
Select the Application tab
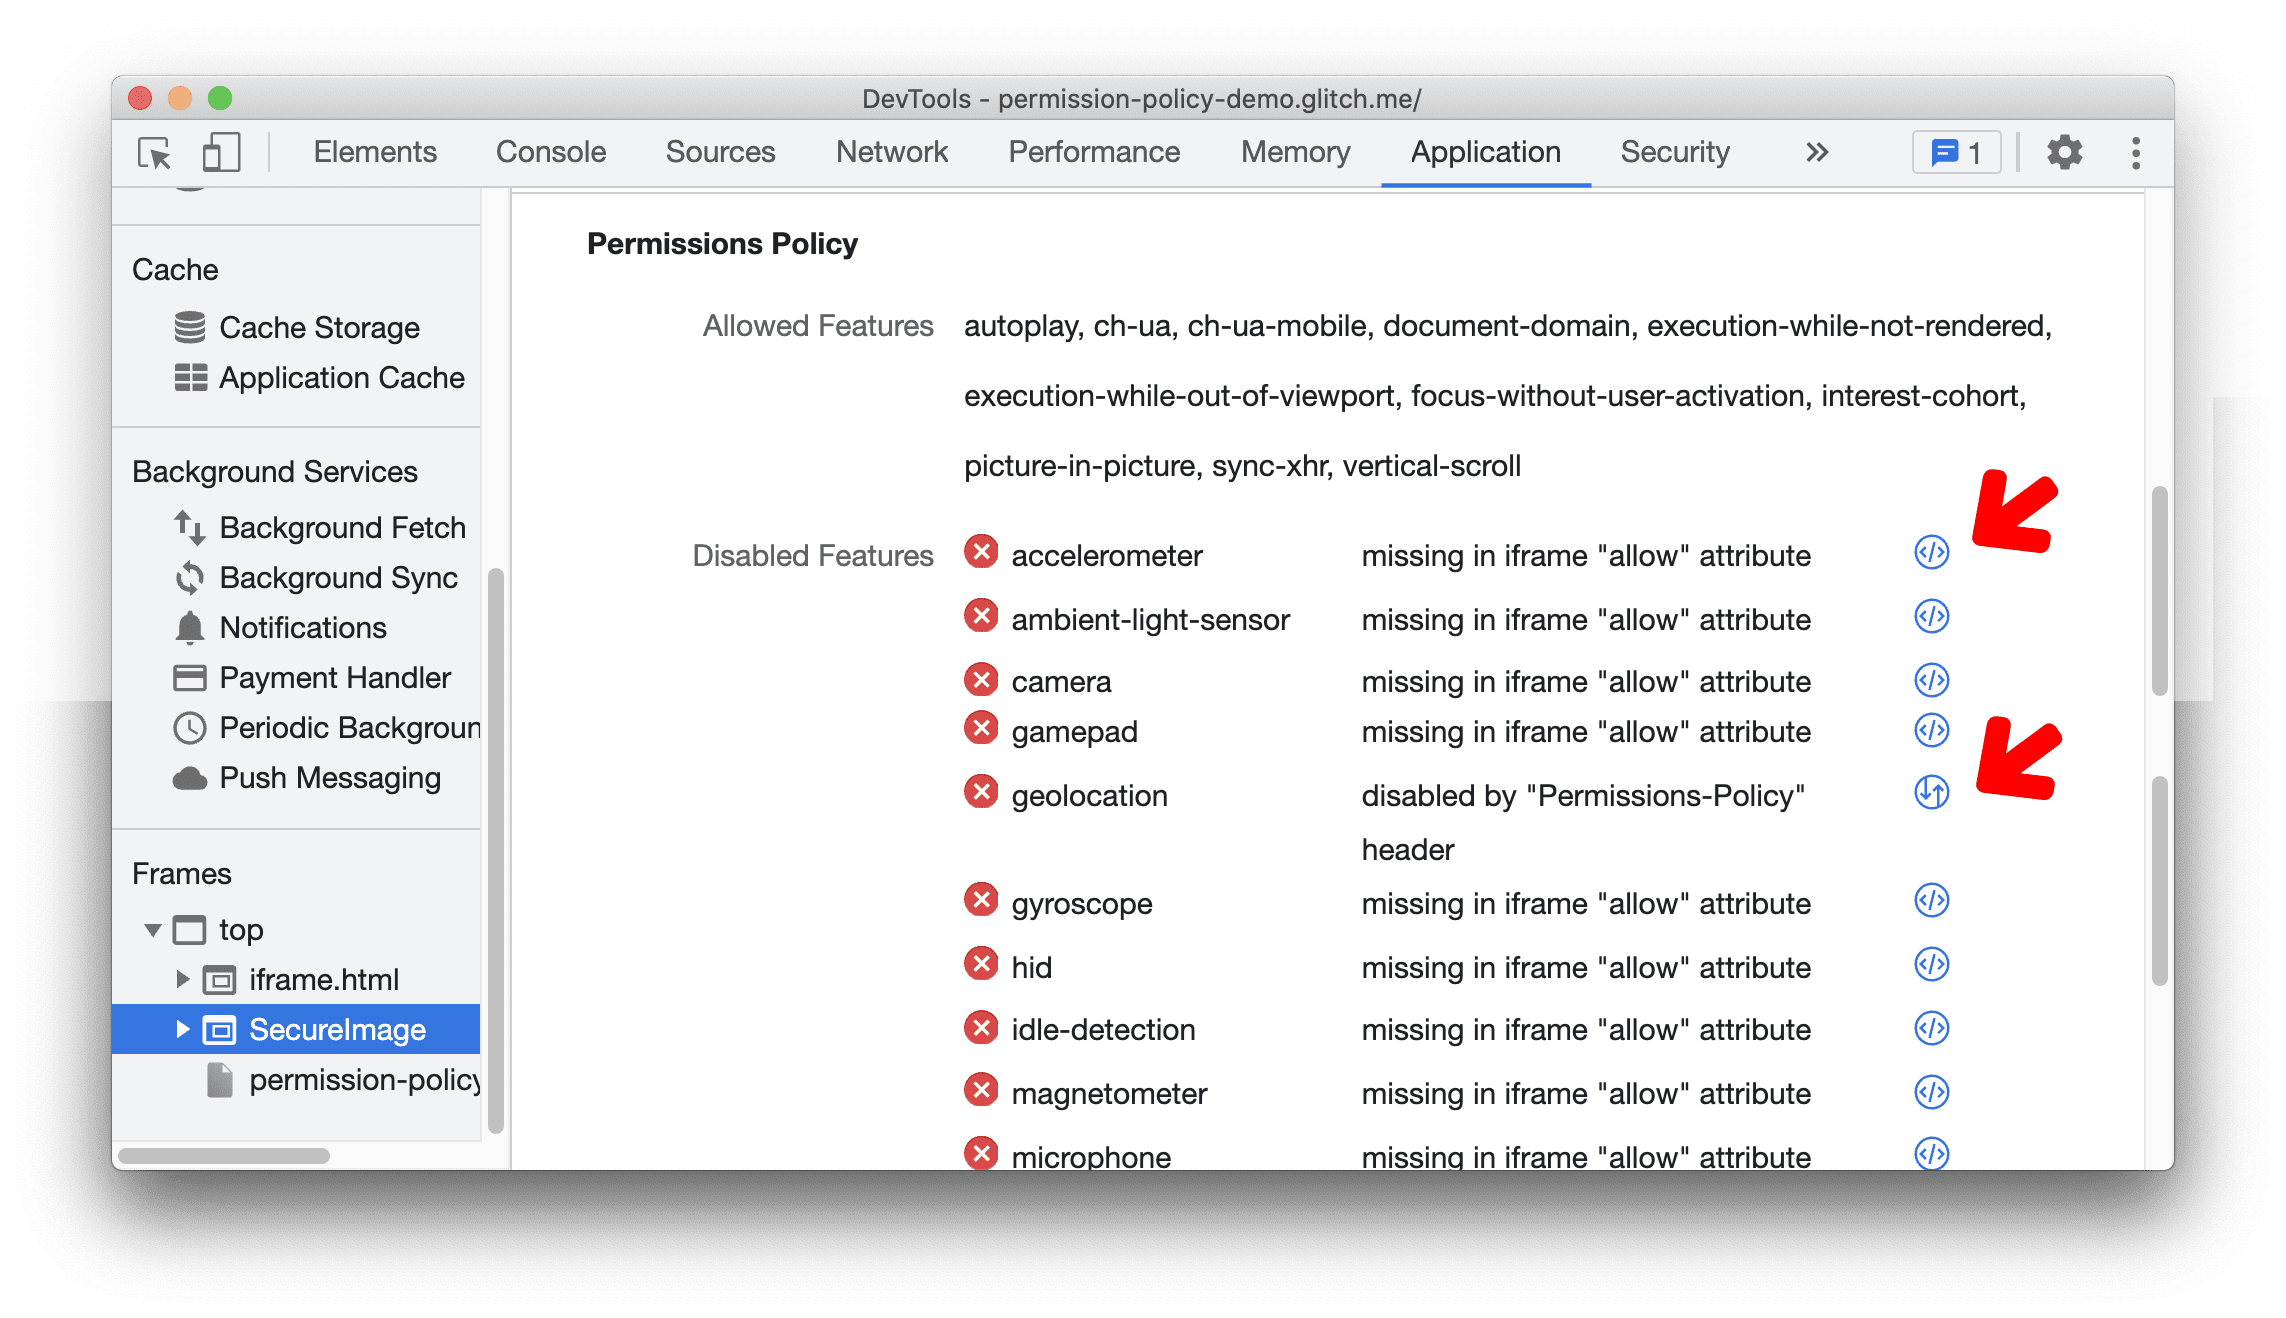1476,152
